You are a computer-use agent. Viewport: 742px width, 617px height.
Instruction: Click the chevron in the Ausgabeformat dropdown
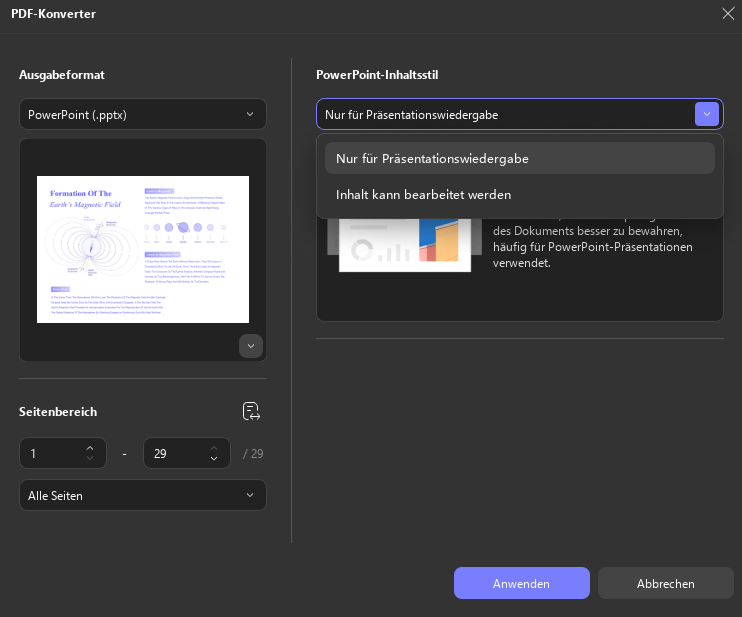pos(250,114)
